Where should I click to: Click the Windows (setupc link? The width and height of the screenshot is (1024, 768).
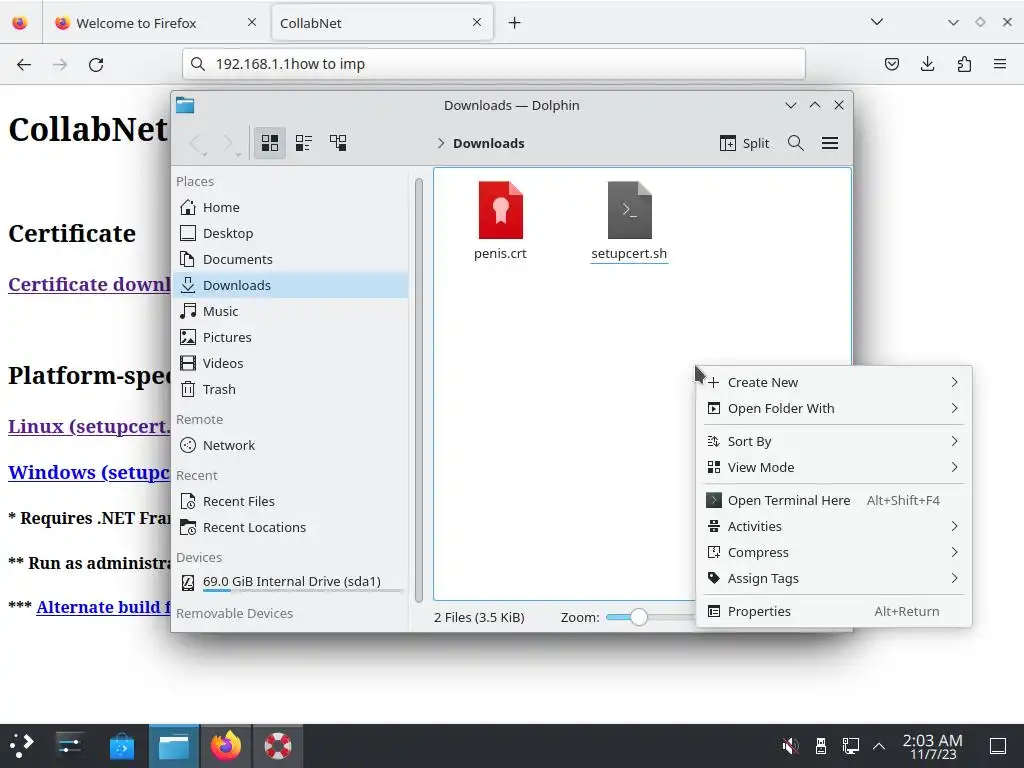coord(89,472)
